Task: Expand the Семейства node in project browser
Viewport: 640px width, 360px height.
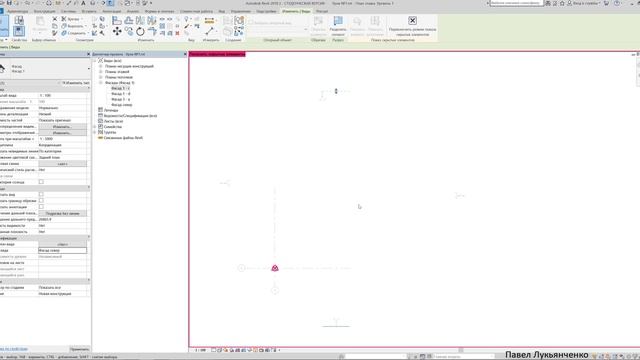Action: click(x=95, y=127)
